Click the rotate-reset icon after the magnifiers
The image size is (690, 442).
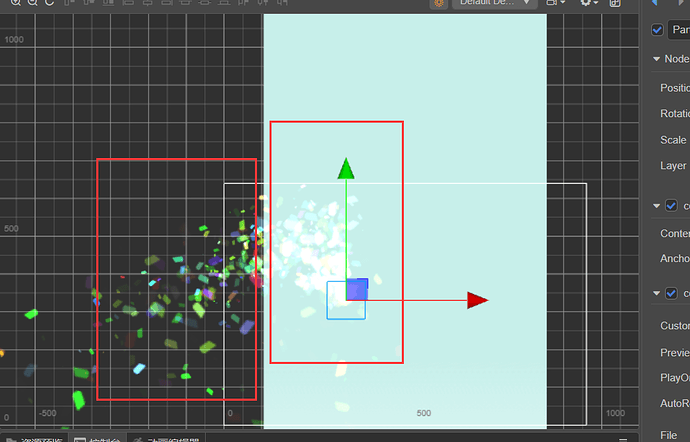(x=50, y=2)
